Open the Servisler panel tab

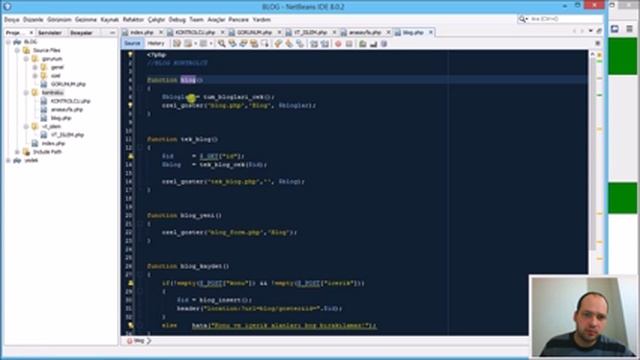tap(49, 33)
